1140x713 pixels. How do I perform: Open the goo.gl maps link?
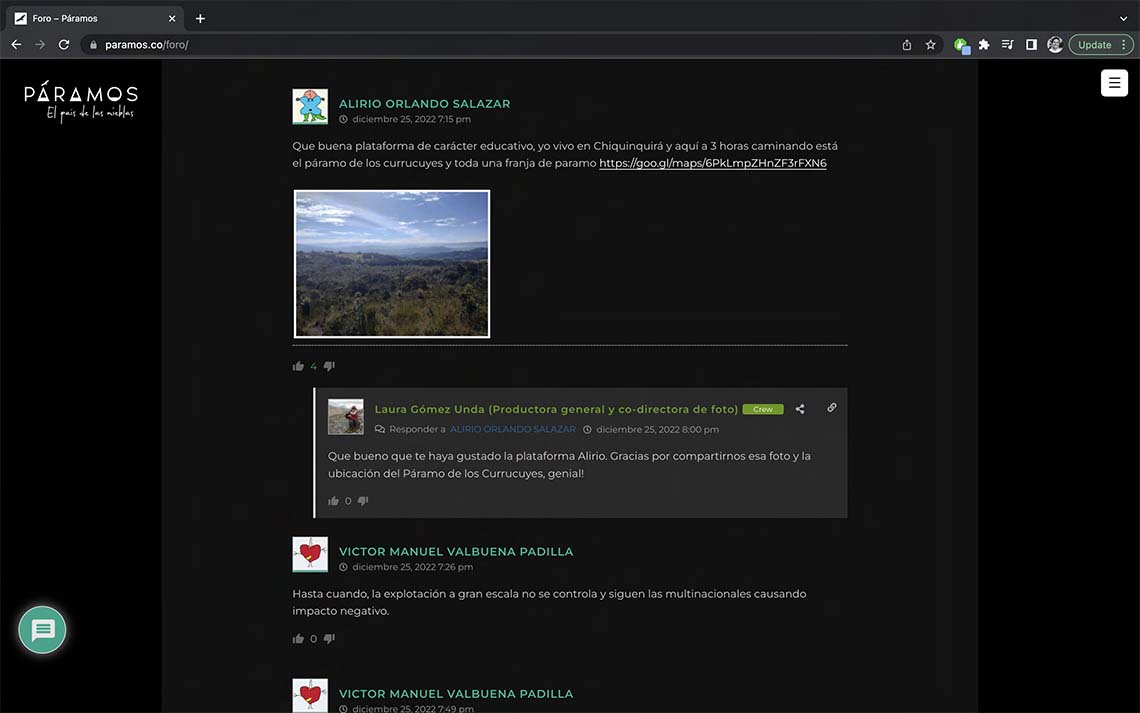tap(712, 163)
